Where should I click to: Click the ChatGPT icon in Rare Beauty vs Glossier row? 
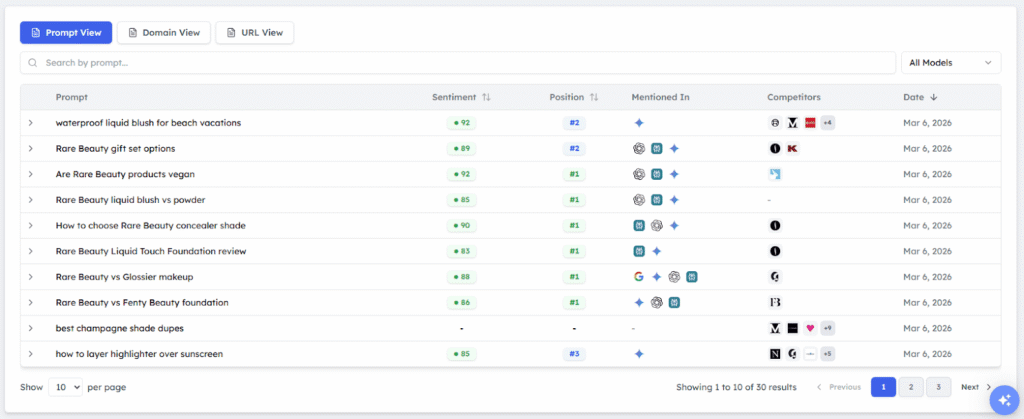(674, 277)
